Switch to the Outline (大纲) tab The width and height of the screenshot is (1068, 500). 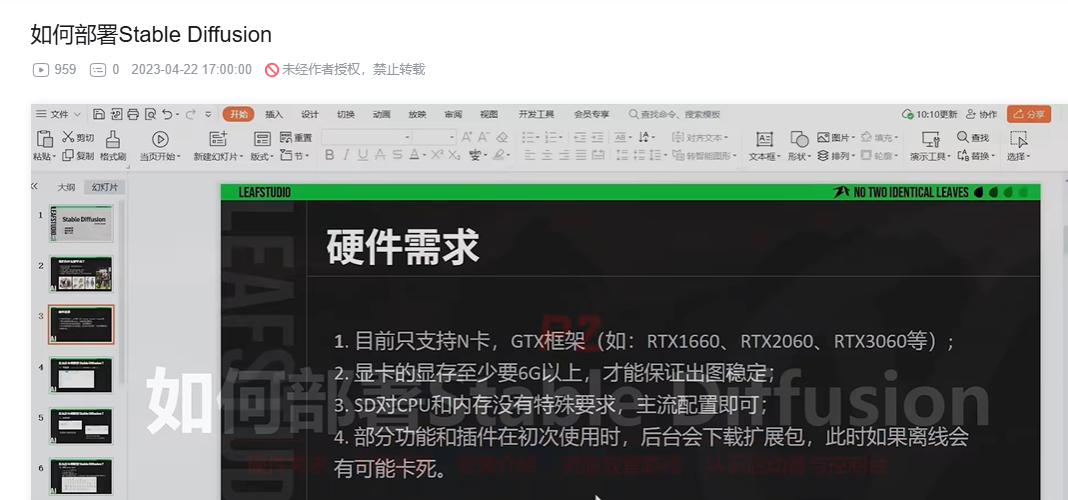(66, 187)
